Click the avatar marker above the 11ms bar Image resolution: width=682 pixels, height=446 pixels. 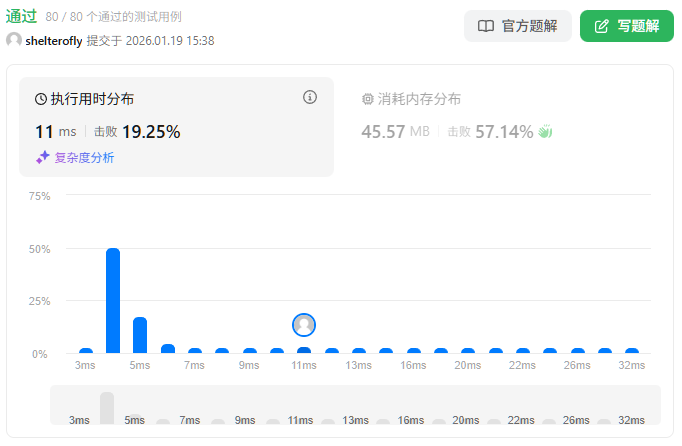[304, 325]
